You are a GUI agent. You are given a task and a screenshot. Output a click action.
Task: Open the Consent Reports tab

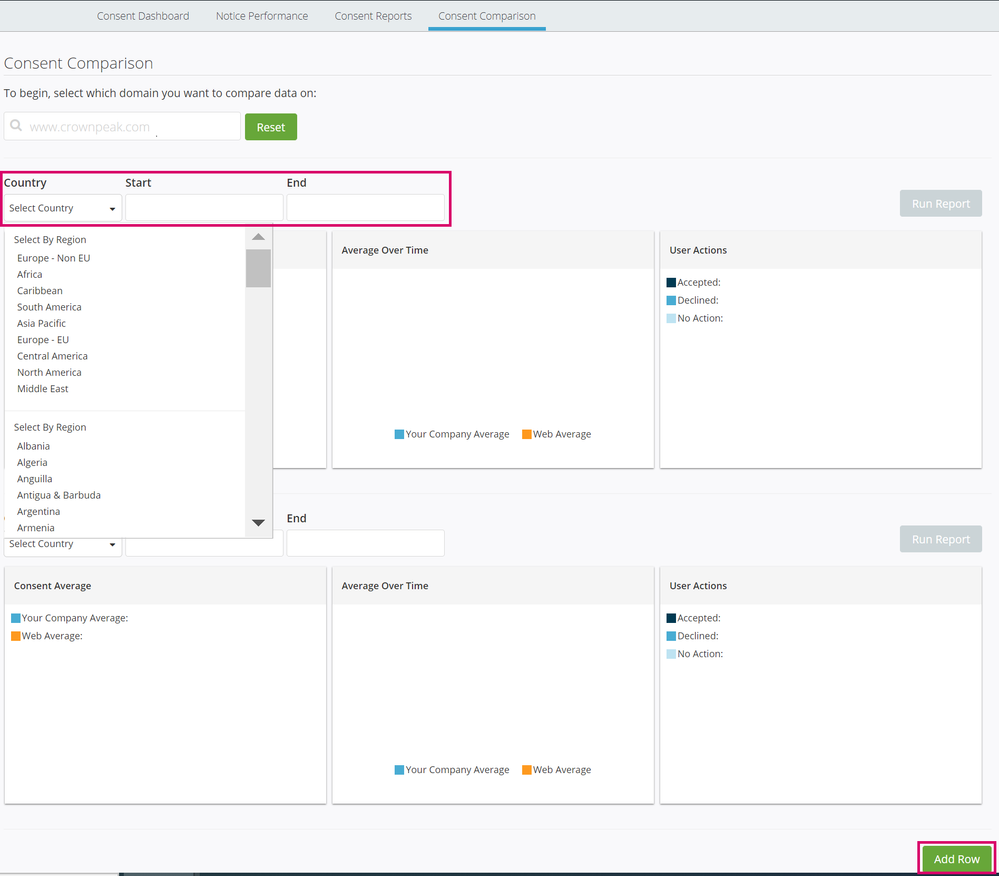click(x=373, y=16)
